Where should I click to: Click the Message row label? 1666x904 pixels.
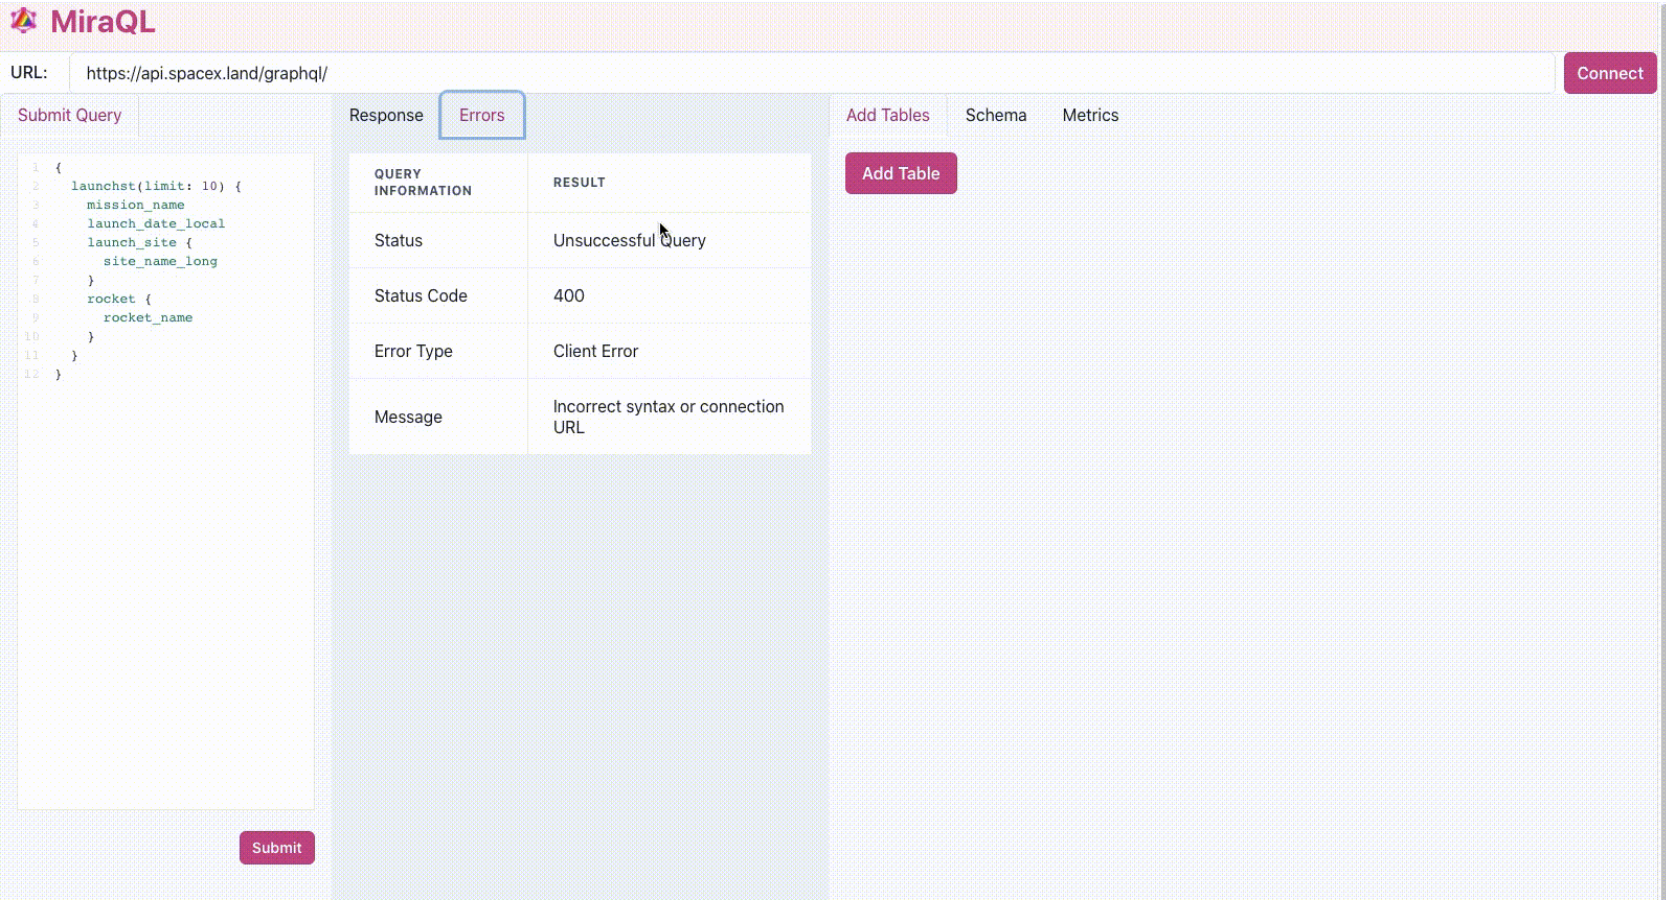[x=408, y=417]
